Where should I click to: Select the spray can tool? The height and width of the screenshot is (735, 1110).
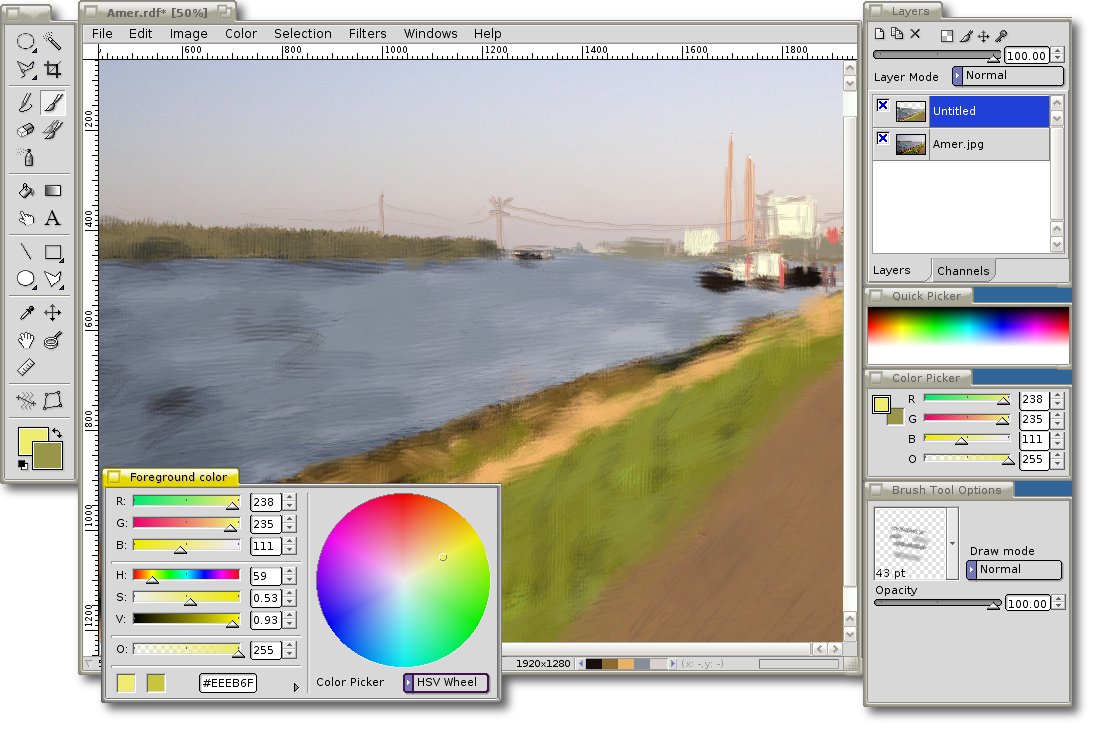[x=25, y=157]
